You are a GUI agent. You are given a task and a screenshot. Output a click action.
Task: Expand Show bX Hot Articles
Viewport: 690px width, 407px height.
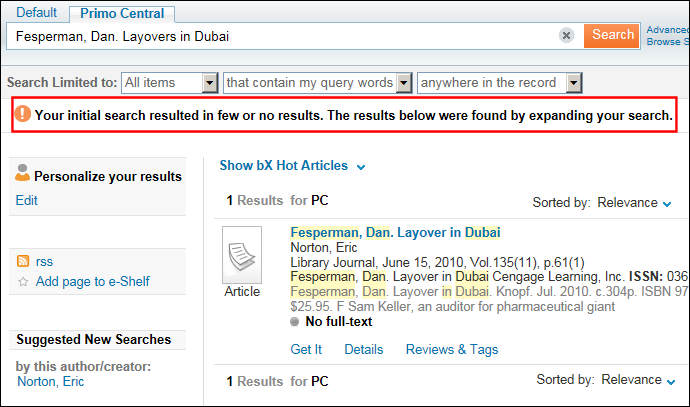click(x=293, y=165)
